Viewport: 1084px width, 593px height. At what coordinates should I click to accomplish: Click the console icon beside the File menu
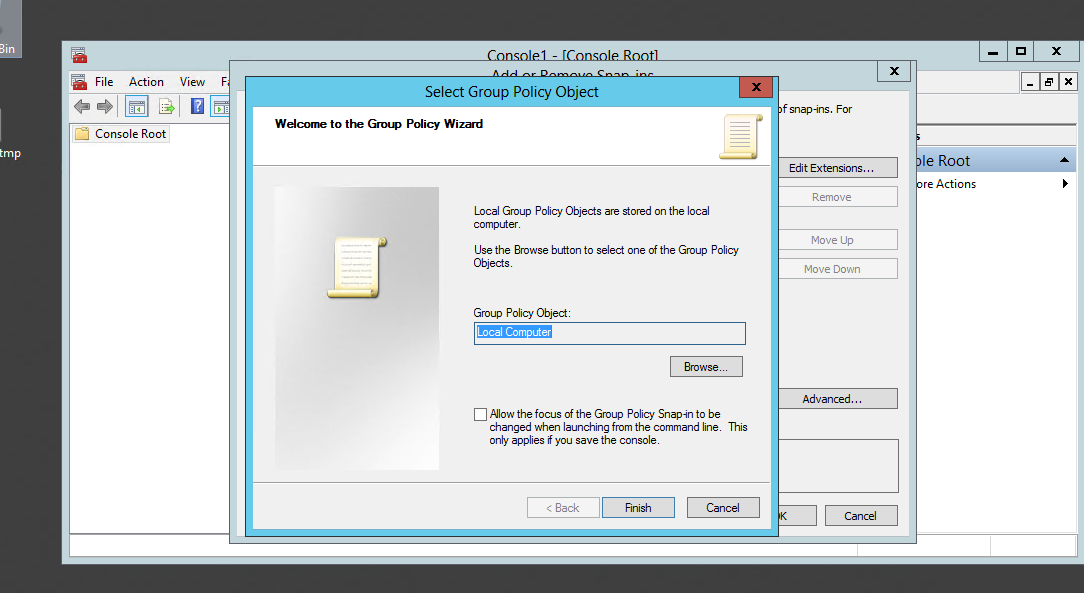79,82
